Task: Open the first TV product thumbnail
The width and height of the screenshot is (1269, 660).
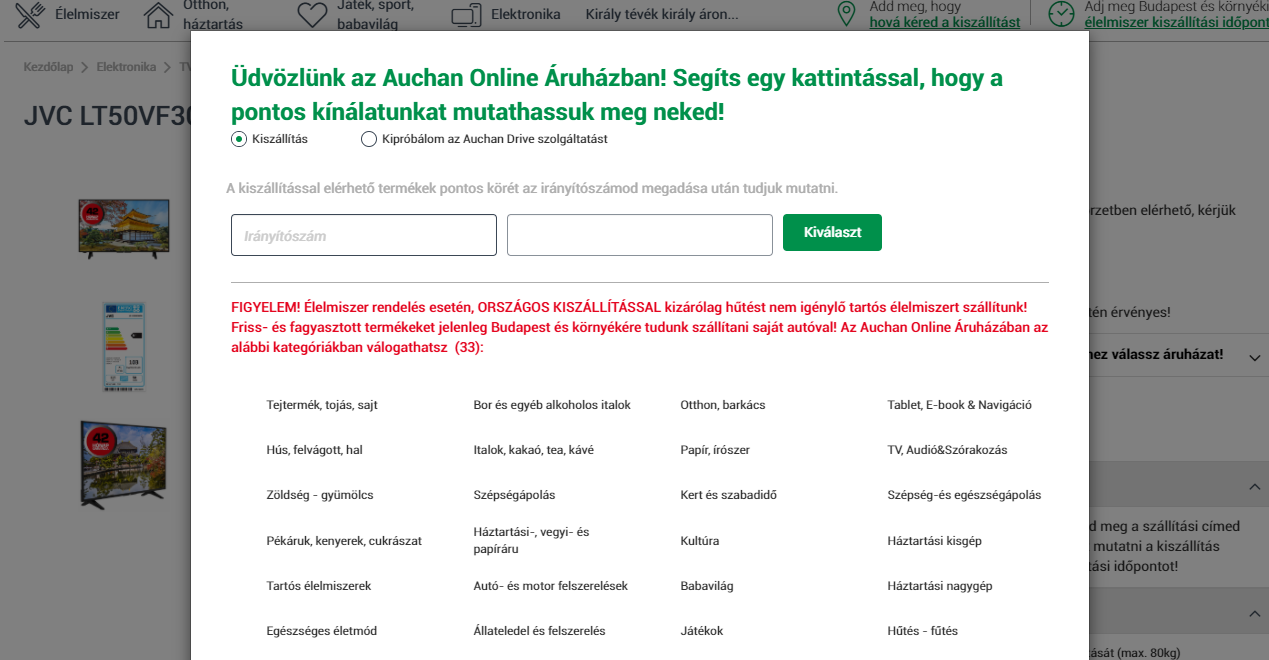Action: pos(125,229)
